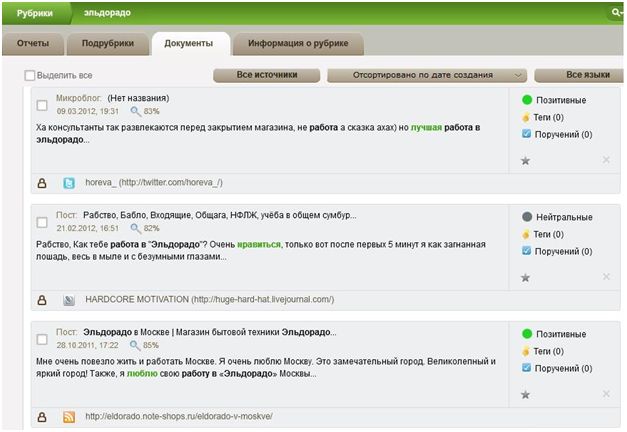This screenshot has width=627, height=432.
Task: Click the RSS feed icon for eldorado.note-shops.ru
Action: 69,416
